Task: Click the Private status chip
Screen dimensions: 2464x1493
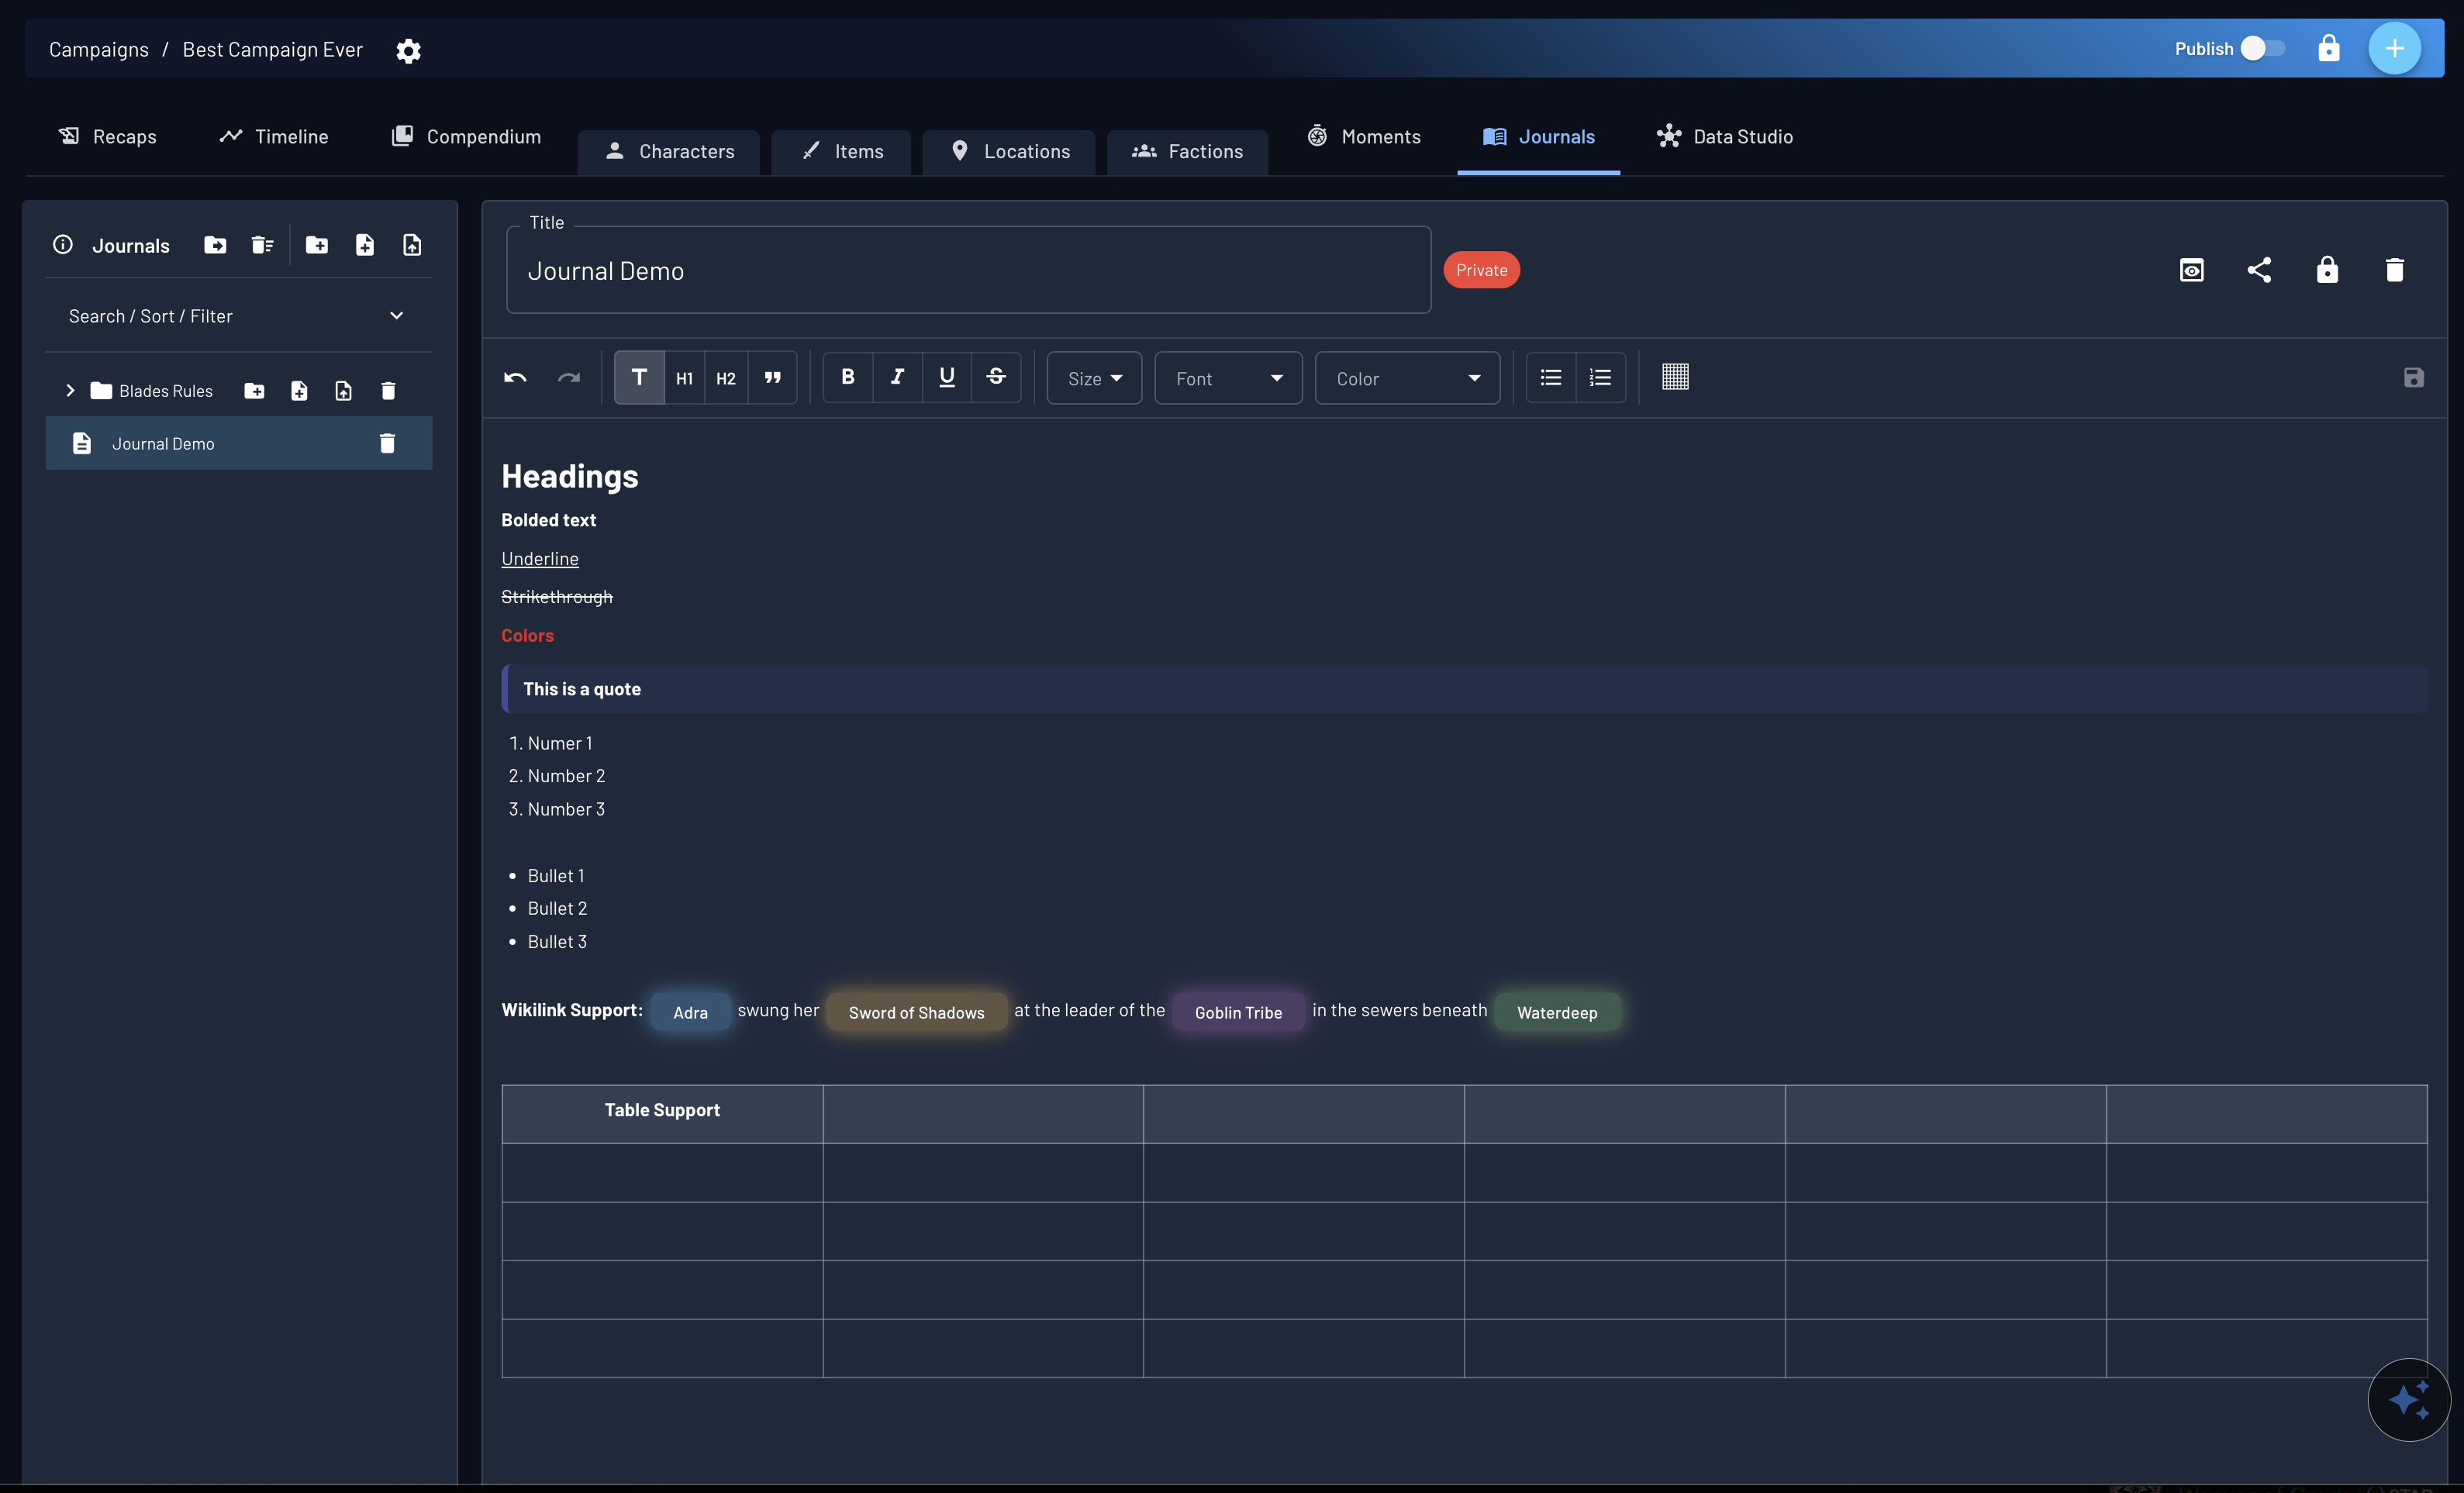Action: coord(1481,269)
